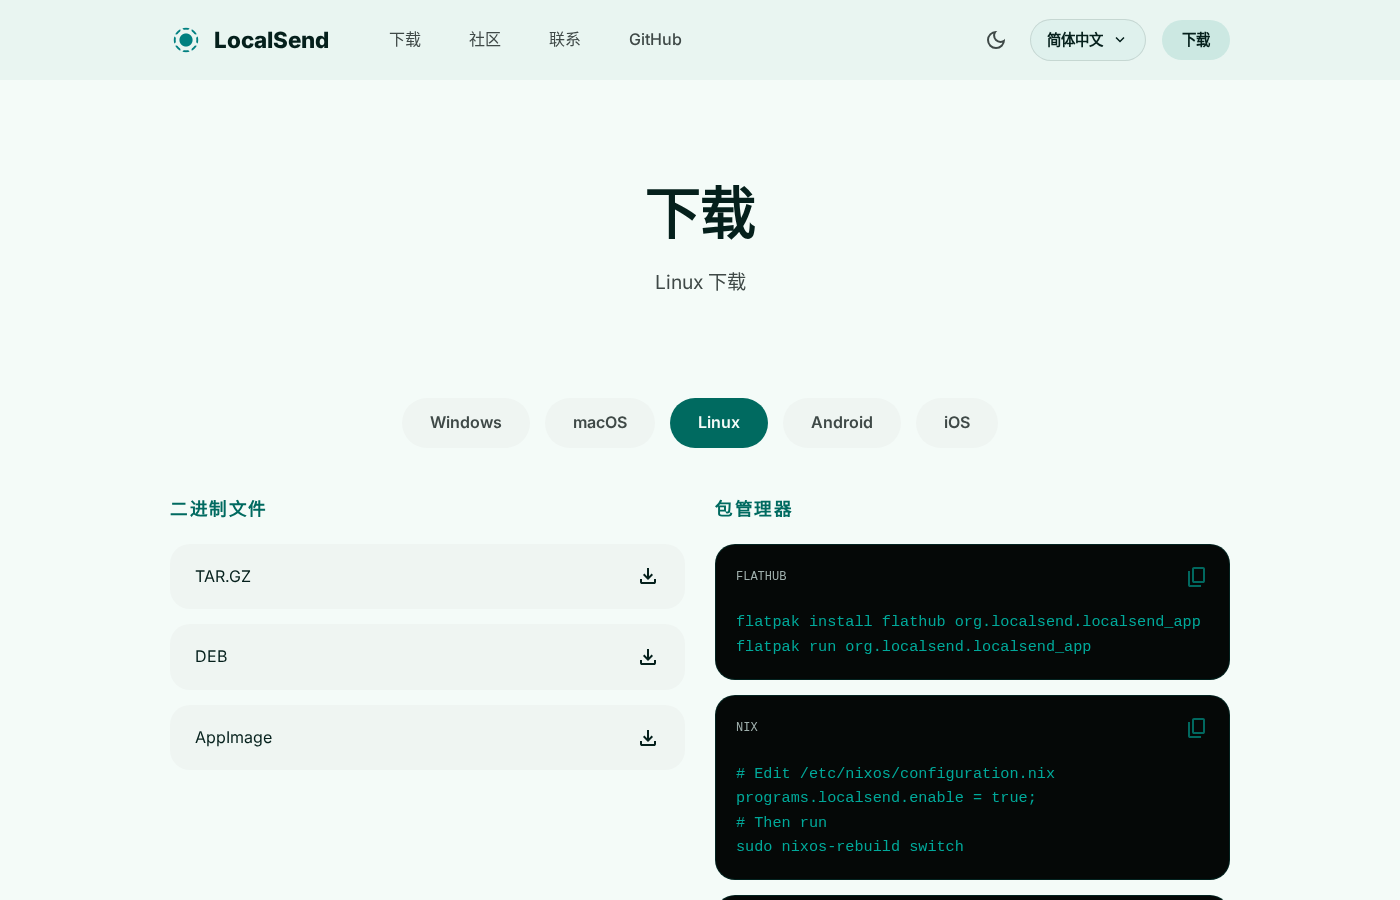Open the 联系 navigation link
Image resolution: width=1400 pixels, height=900 pixels.
click(x=565, y=40)
